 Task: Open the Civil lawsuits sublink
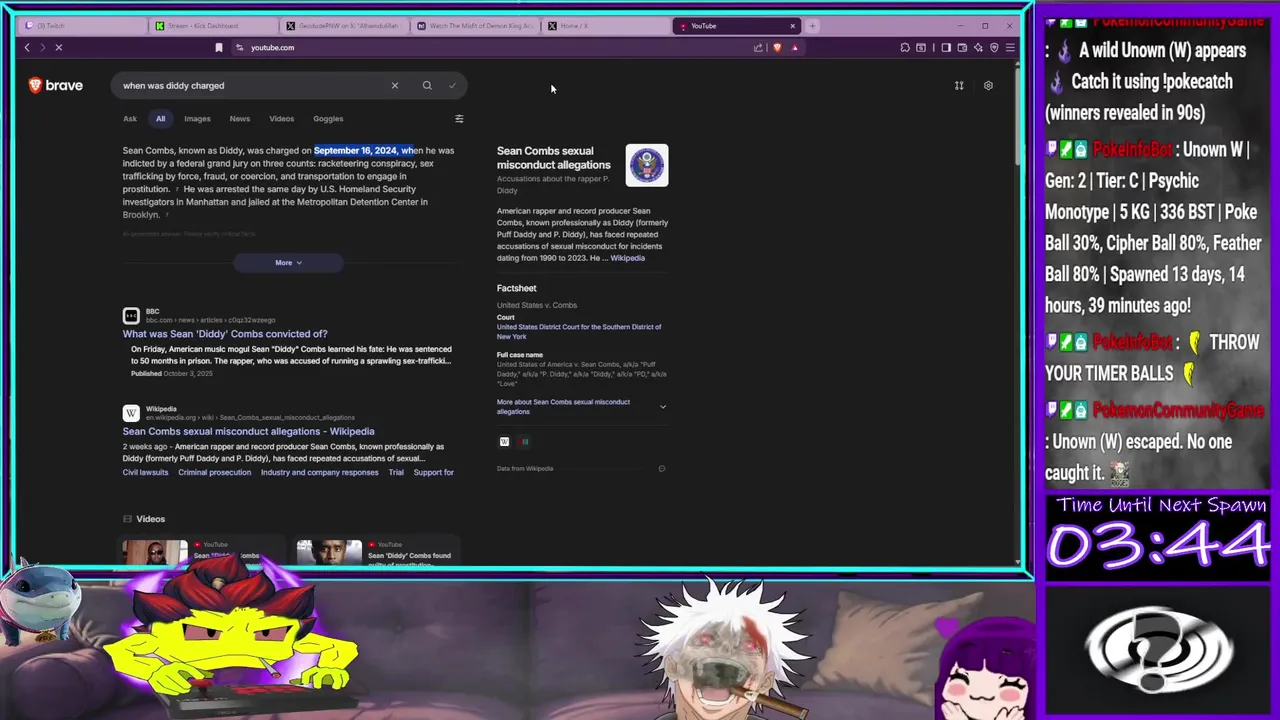pos(145,472)
